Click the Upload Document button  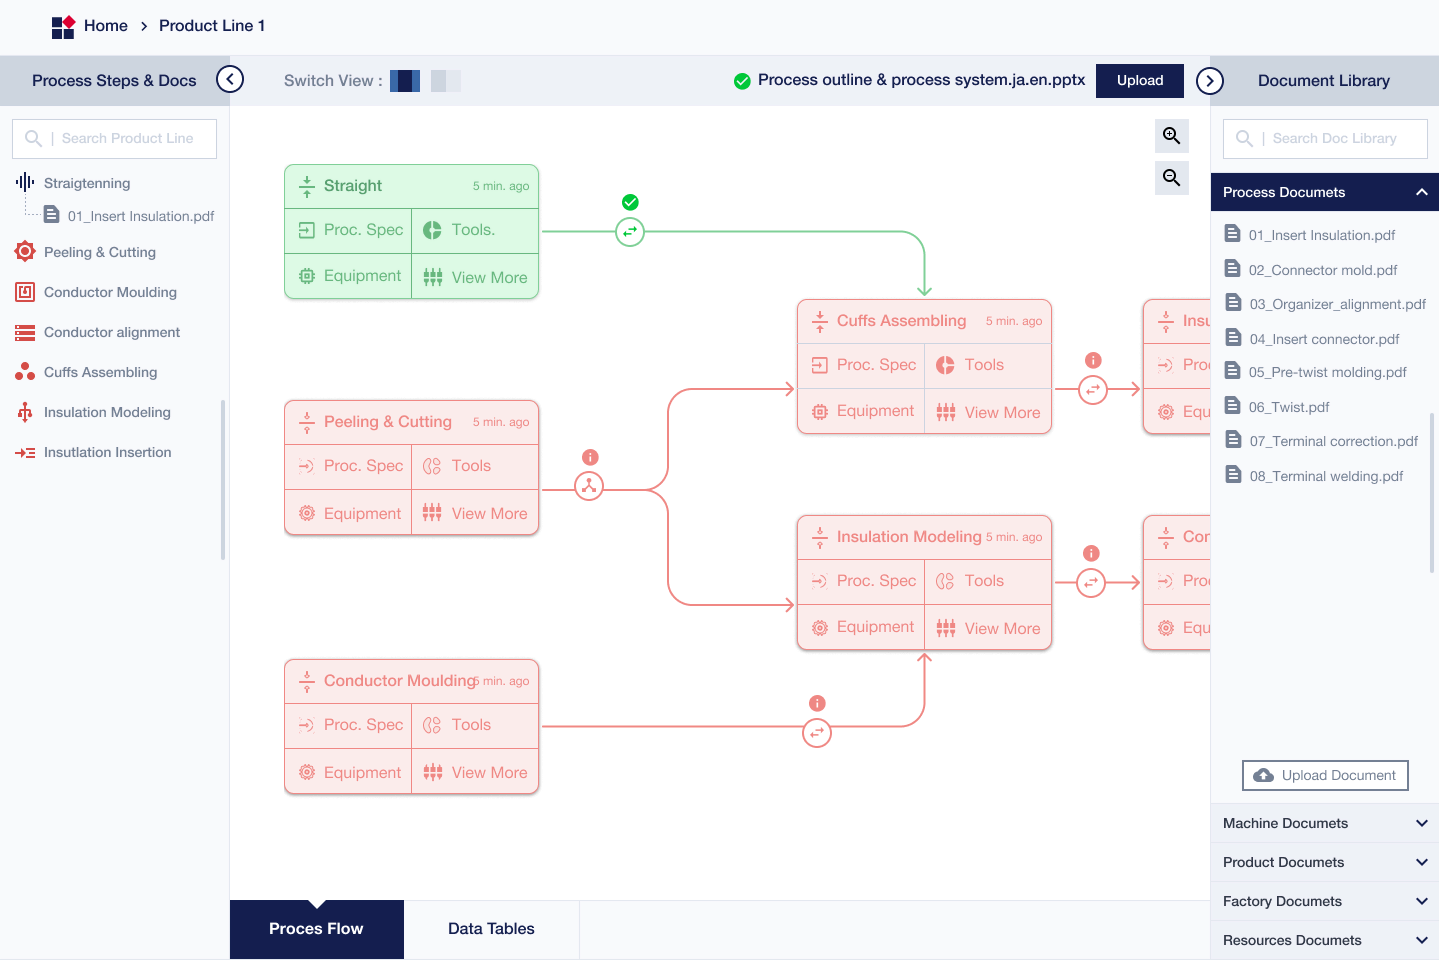pyautogui.click(x=1325, y=775)
